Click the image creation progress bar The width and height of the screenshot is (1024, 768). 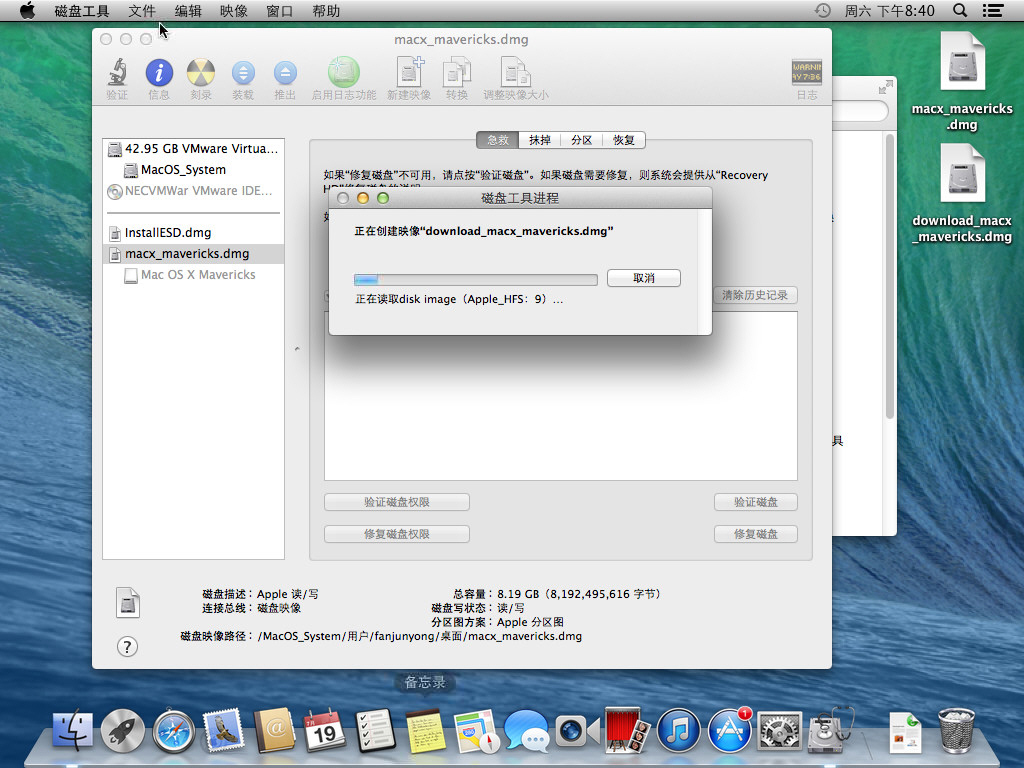pos(475,280)
